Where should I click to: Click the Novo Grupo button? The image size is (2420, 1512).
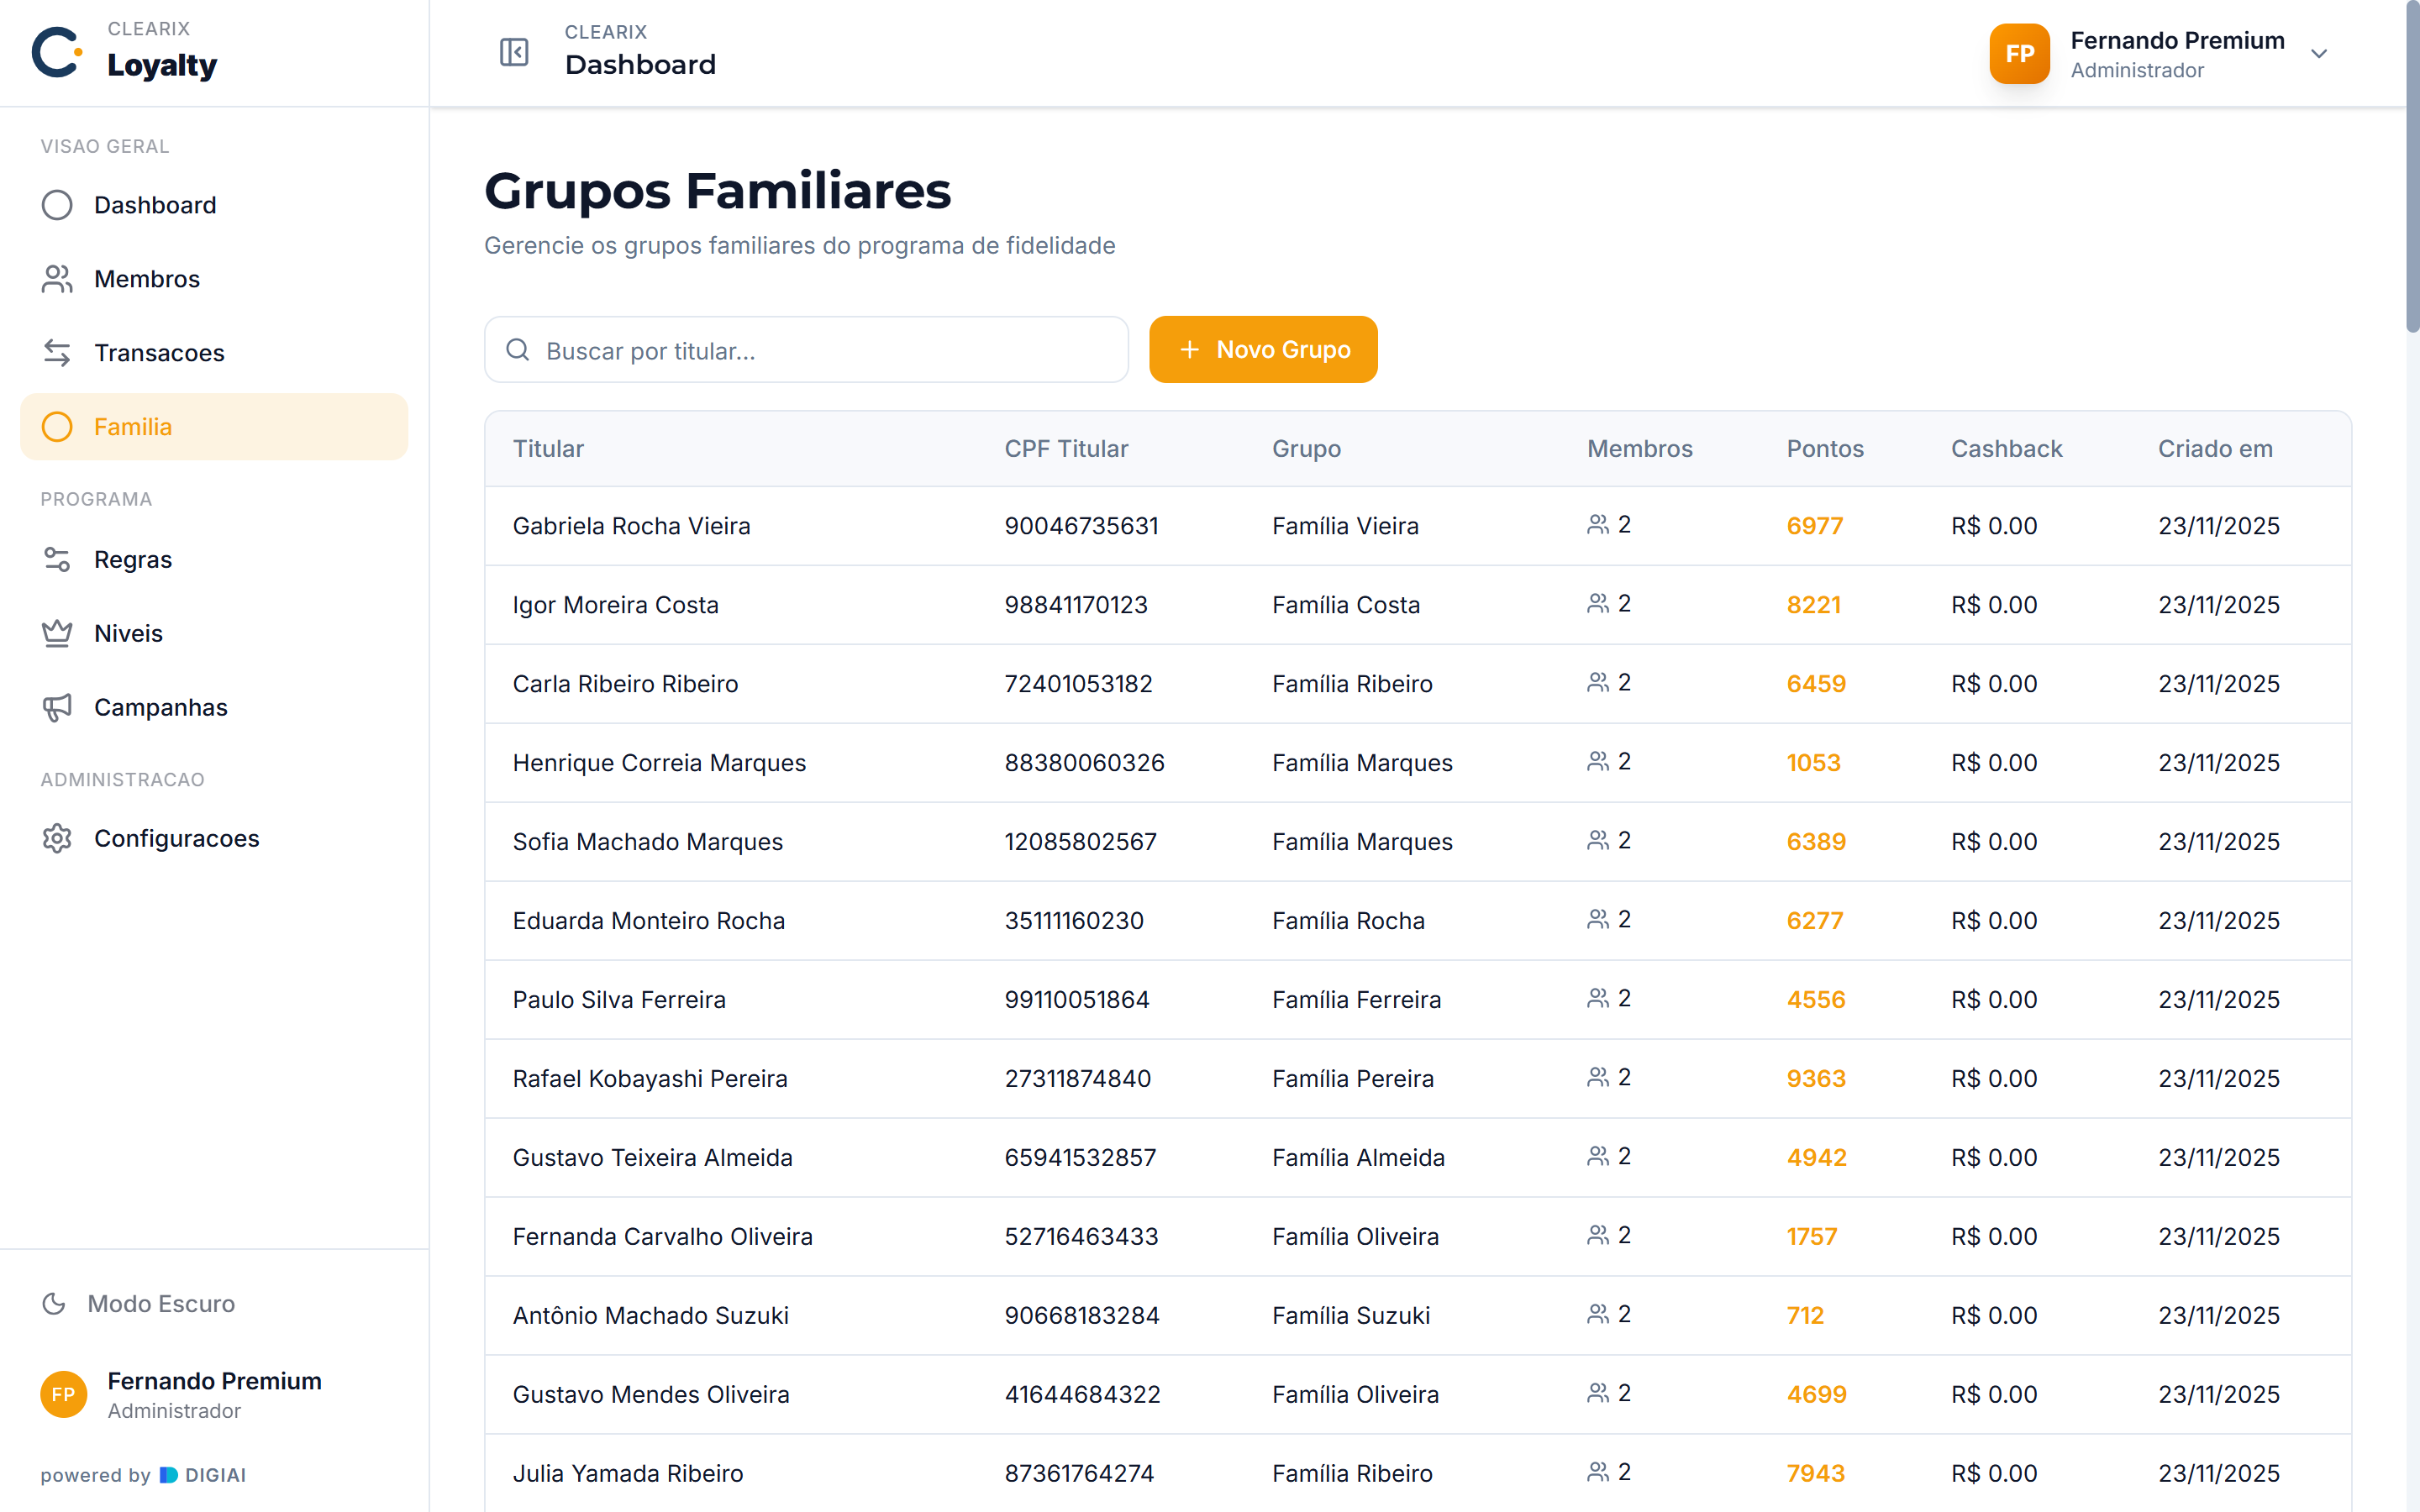click(x=1263, y=349)
